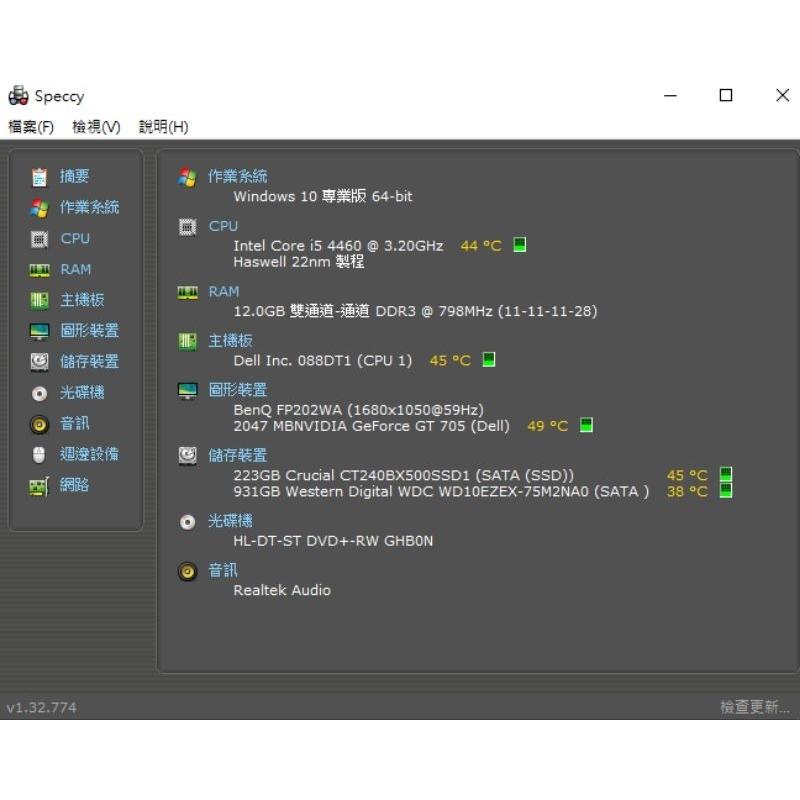Viewport: 800px width, 800px height.
Task: Select 作業系統 Windows flag icon in sidebar
Action: pos(39,208)
